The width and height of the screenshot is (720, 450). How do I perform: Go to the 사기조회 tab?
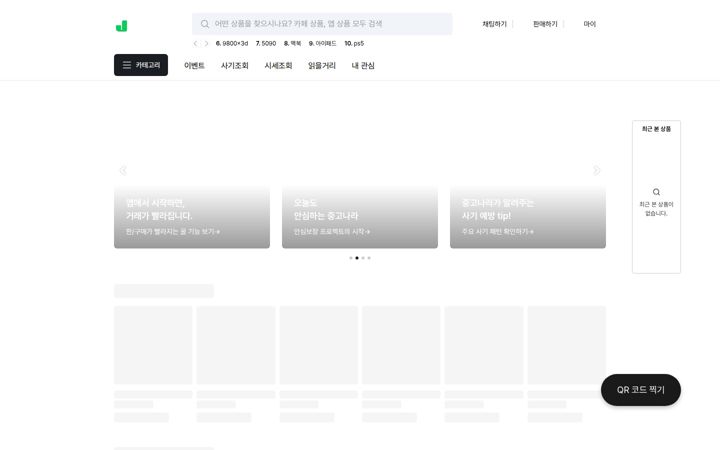(x=235, y=66)
